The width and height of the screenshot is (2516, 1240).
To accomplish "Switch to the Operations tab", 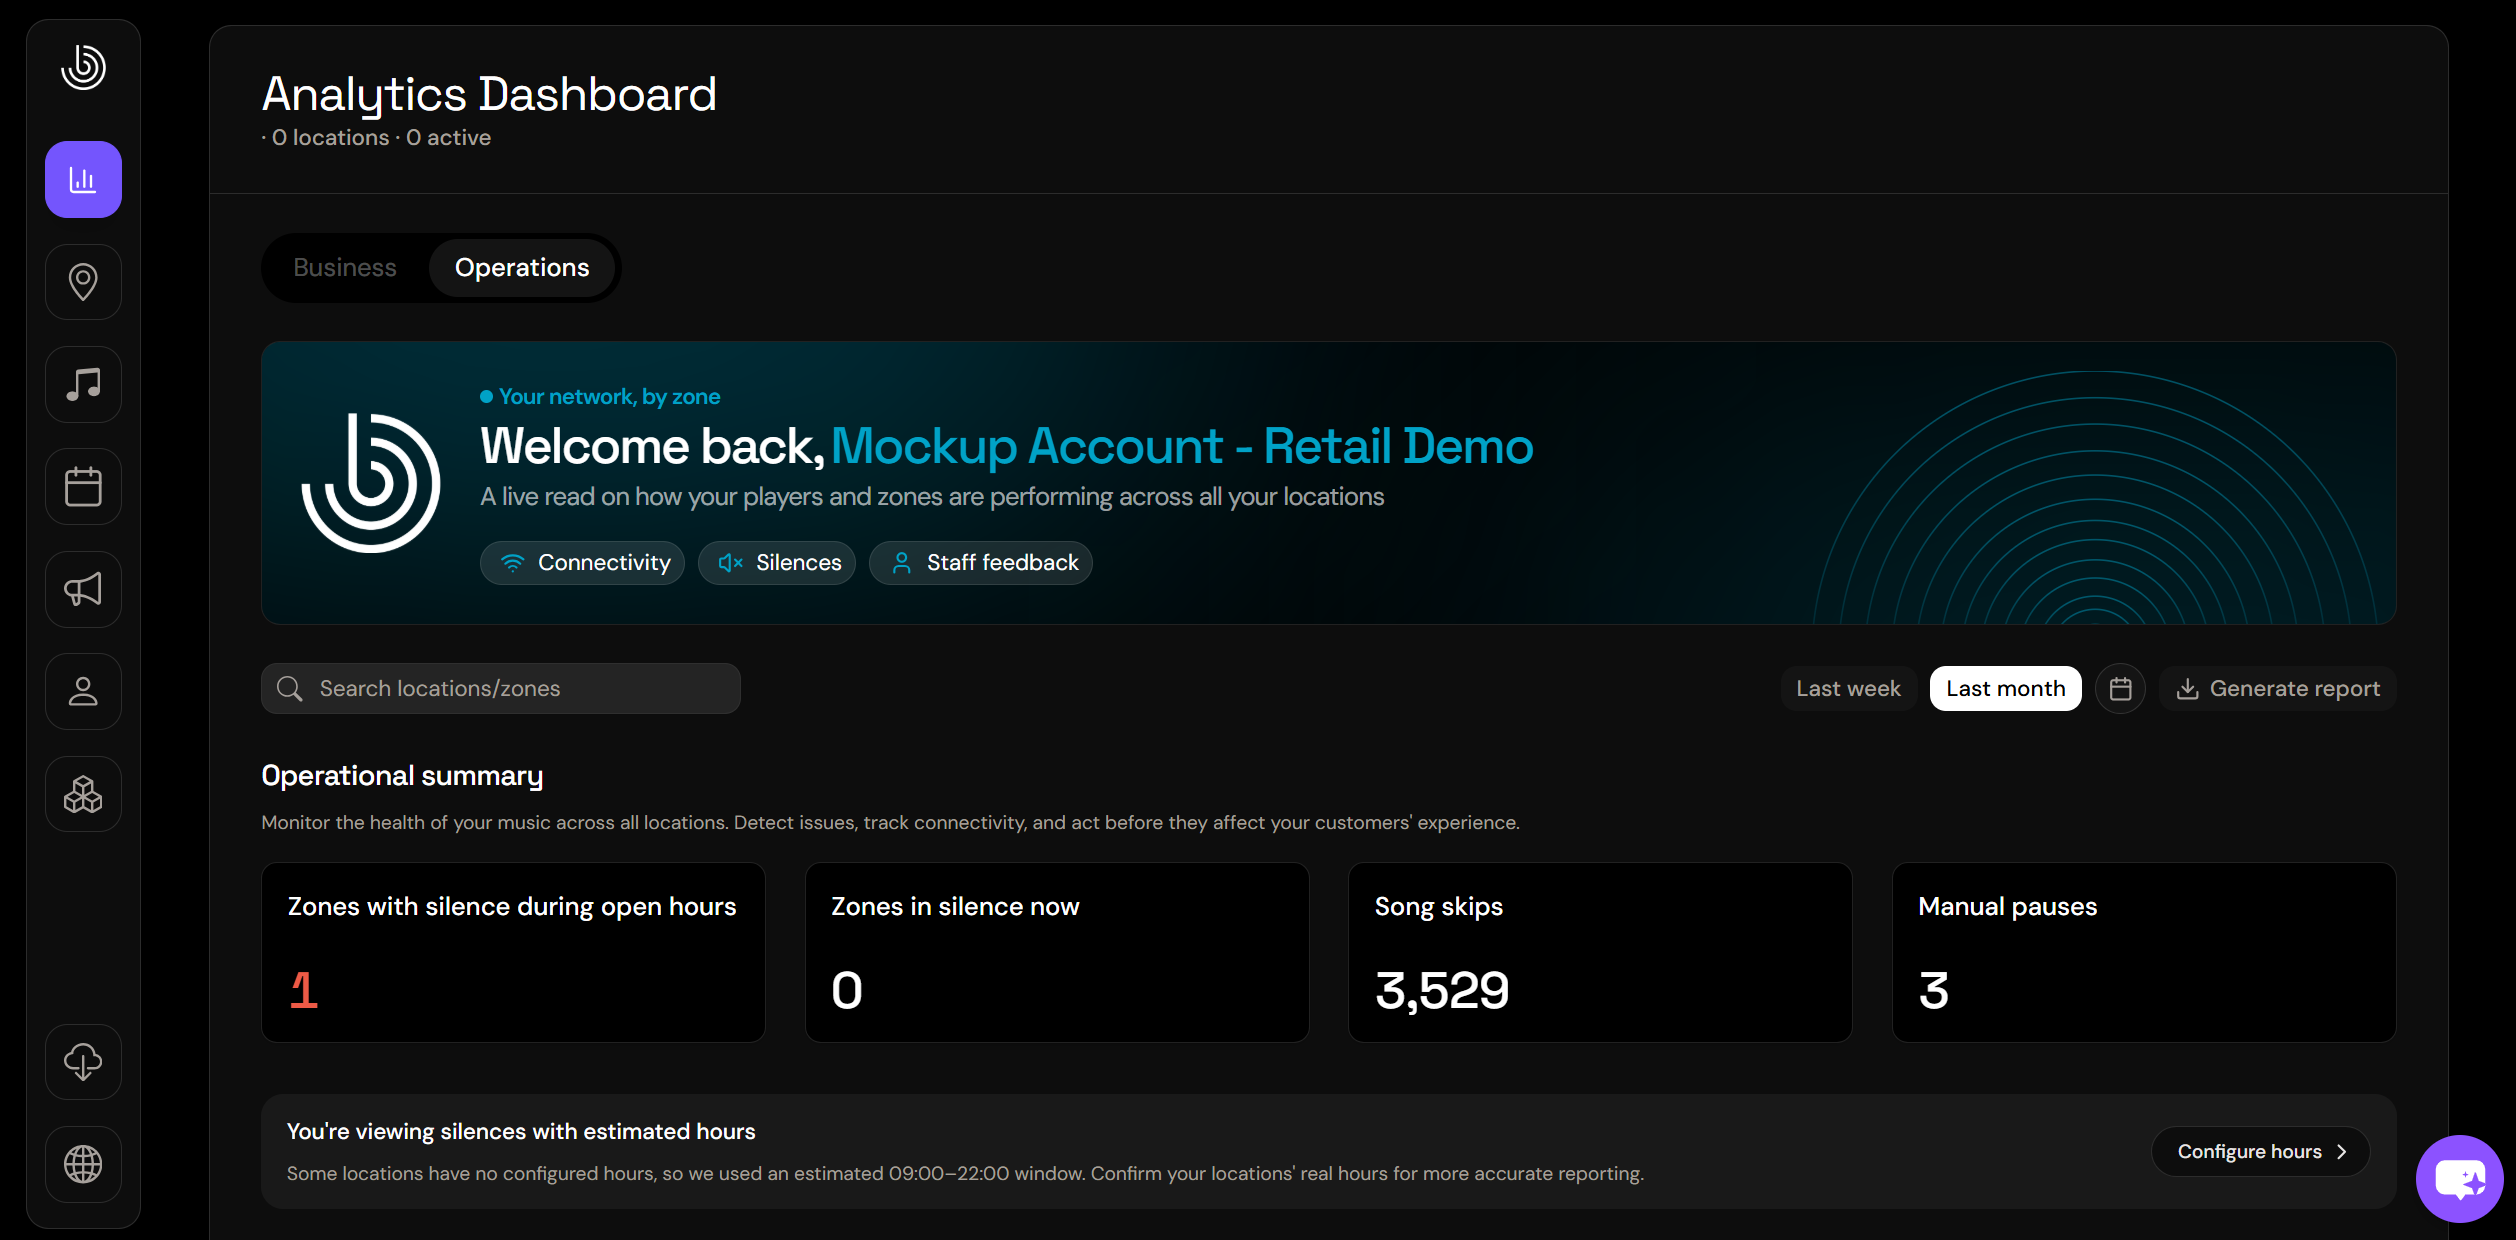I will pyautogui.click(x=522, y=268).
